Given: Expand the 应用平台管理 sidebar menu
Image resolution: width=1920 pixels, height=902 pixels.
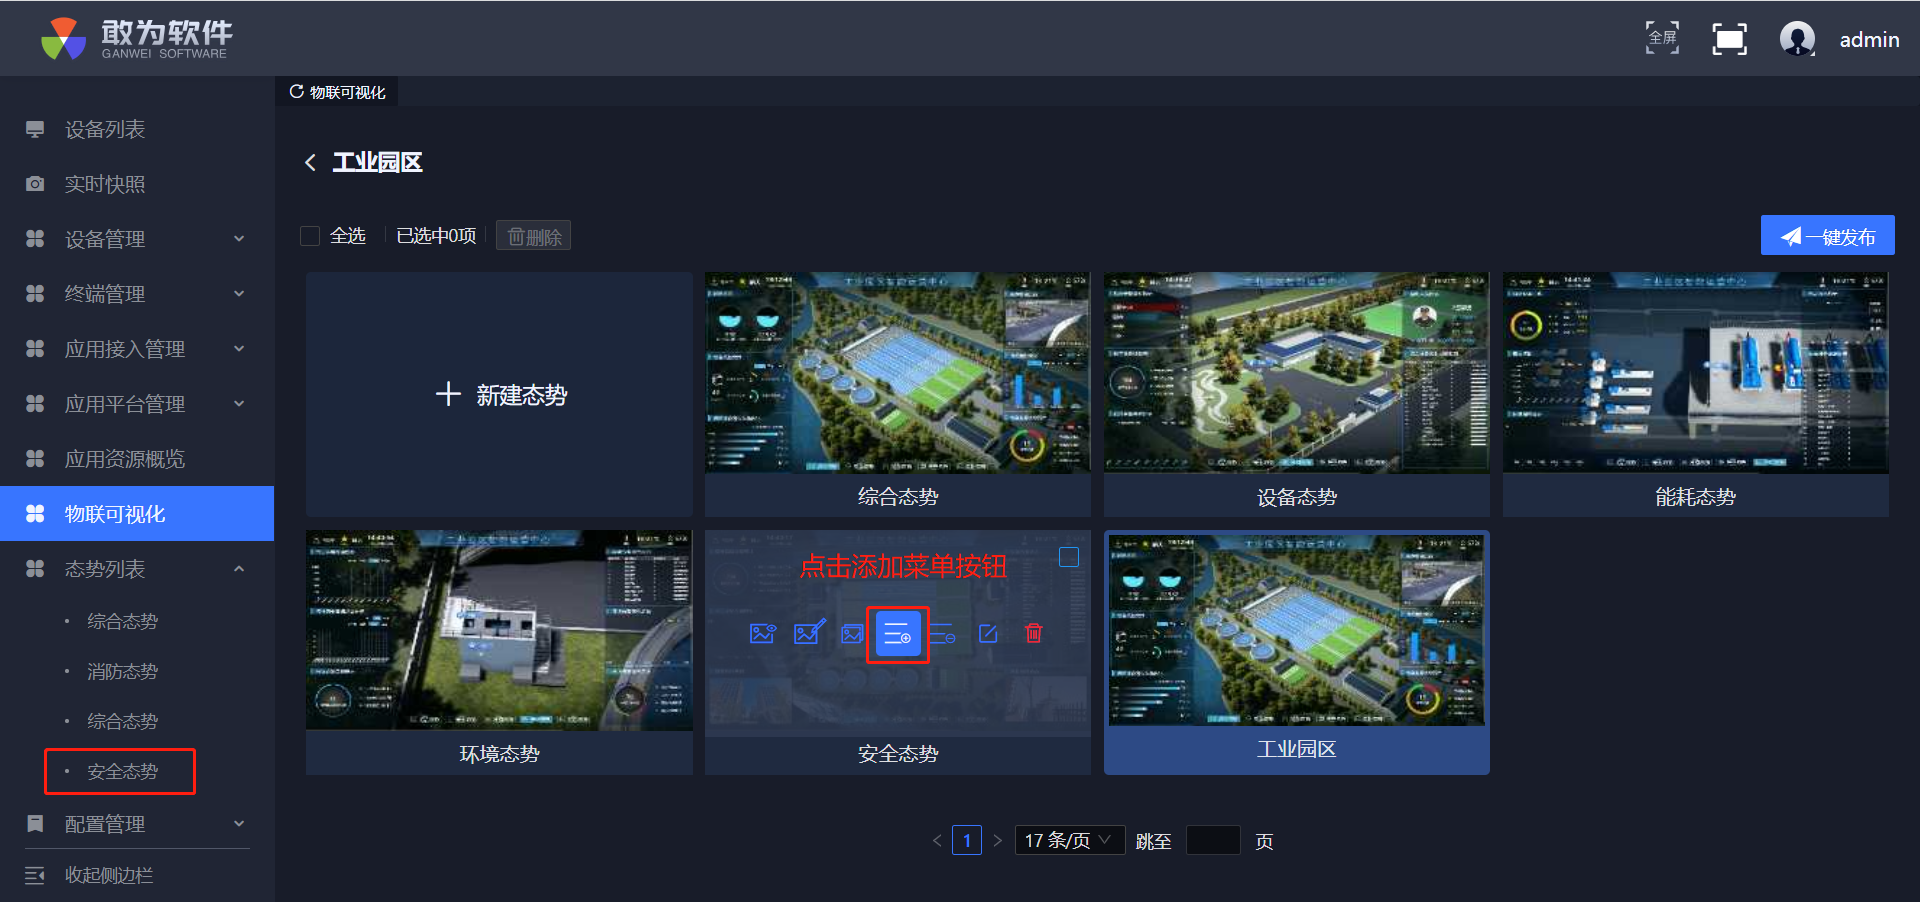Looking at the screenshot, I should pyautogui.click(x=239, y=404).
